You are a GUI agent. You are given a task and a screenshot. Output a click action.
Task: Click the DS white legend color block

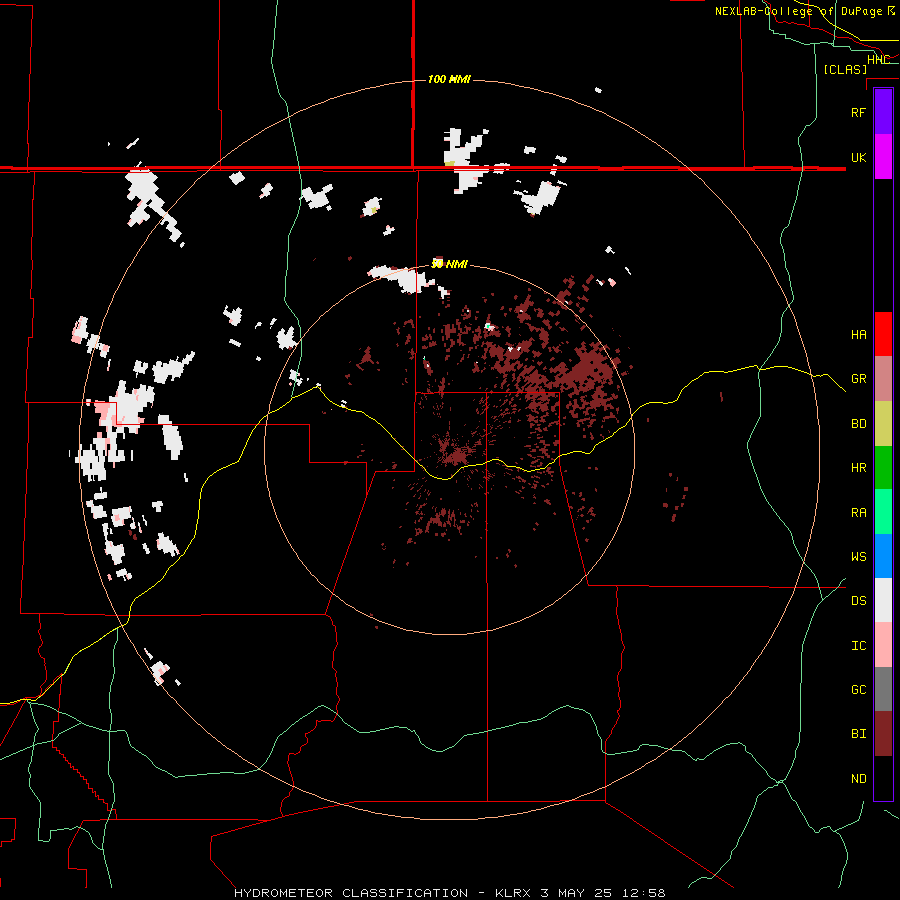(883, 600)
